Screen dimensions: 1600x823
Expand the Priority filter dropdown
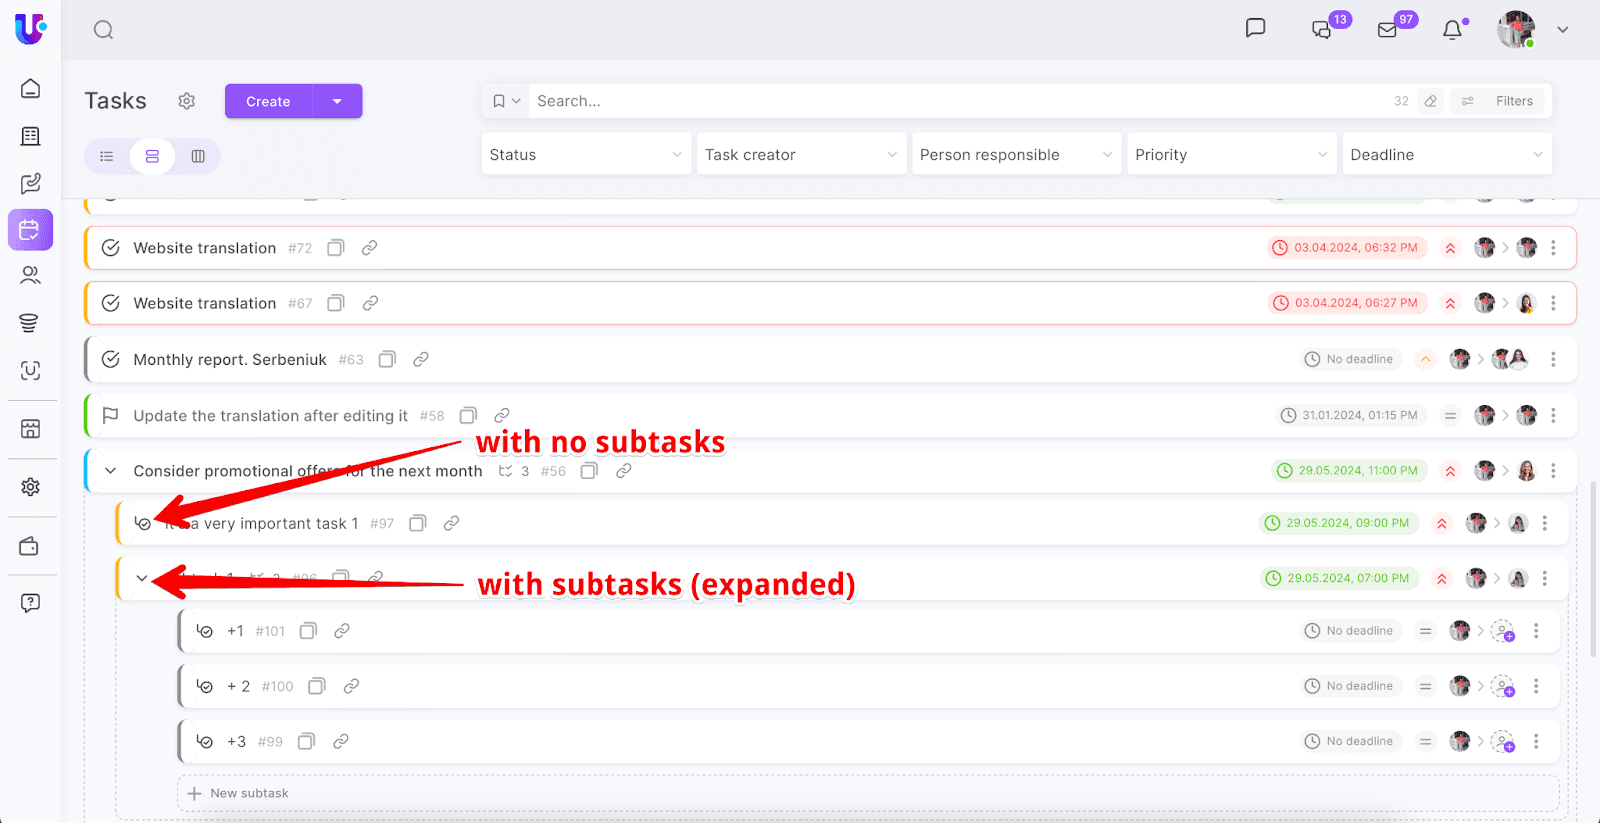point(1231,155)
